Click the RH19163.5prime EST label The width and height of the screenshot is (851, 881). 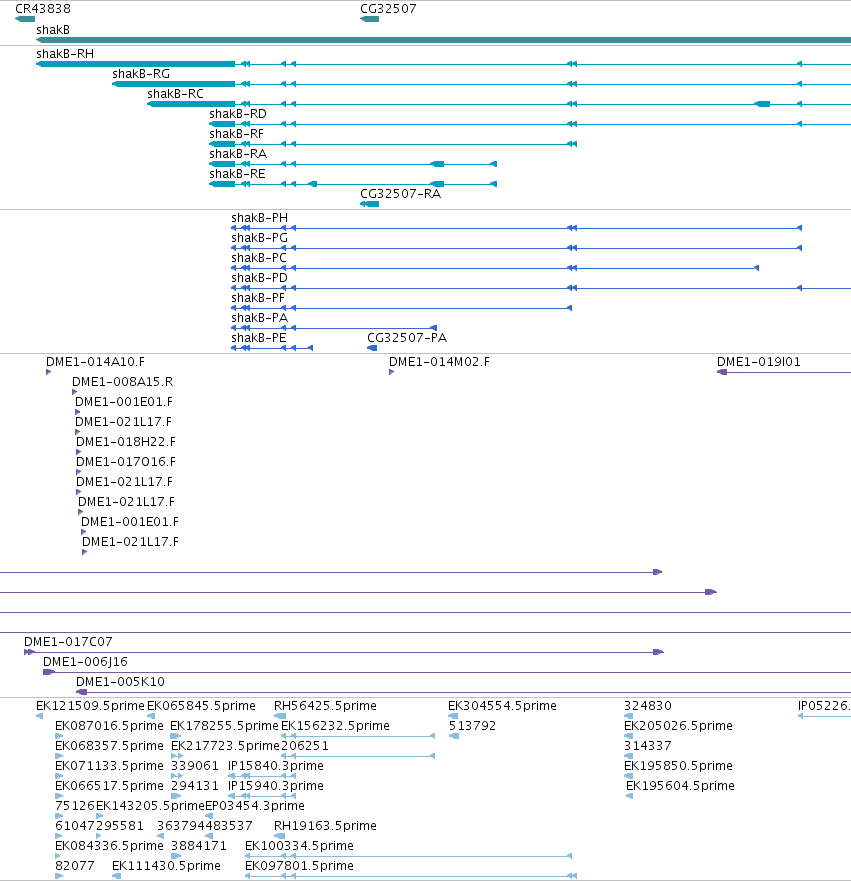point(325,826)
